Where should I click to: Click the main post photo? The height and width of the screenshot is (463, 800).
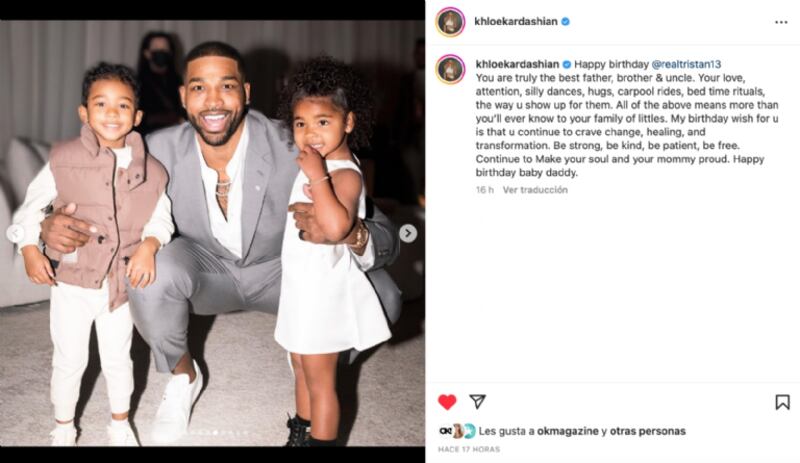pos(212,233)
